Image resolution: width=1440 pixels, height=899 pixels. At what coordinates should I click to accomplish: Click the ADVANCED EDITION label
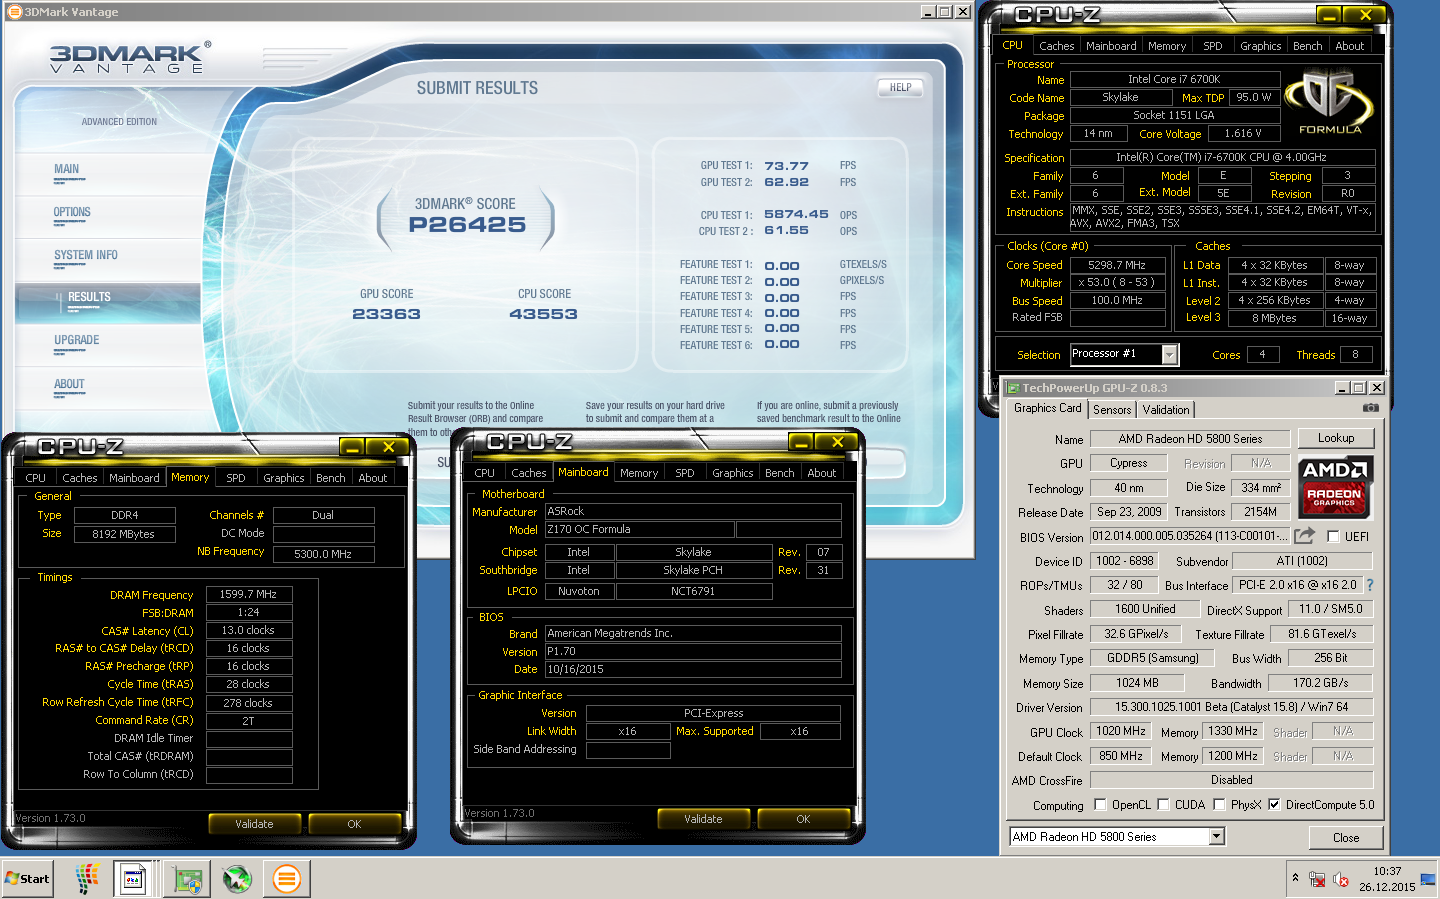(119, 122)
